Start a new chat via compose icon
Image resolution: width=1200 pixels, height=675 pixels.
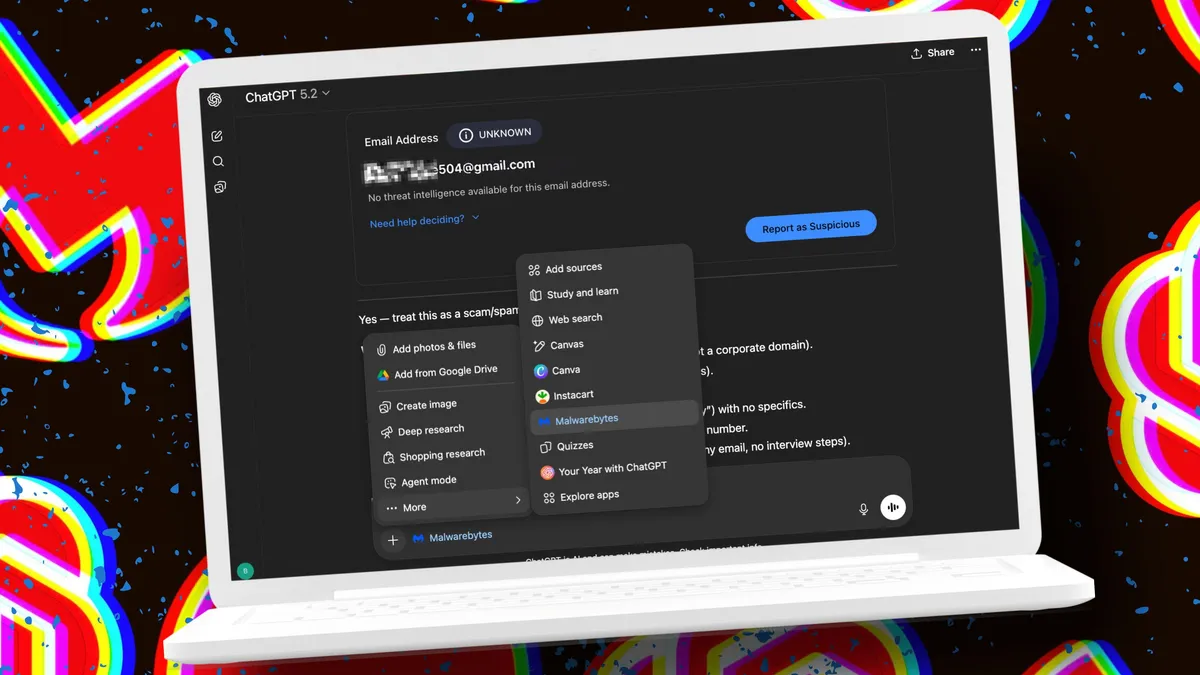(217, 136)
